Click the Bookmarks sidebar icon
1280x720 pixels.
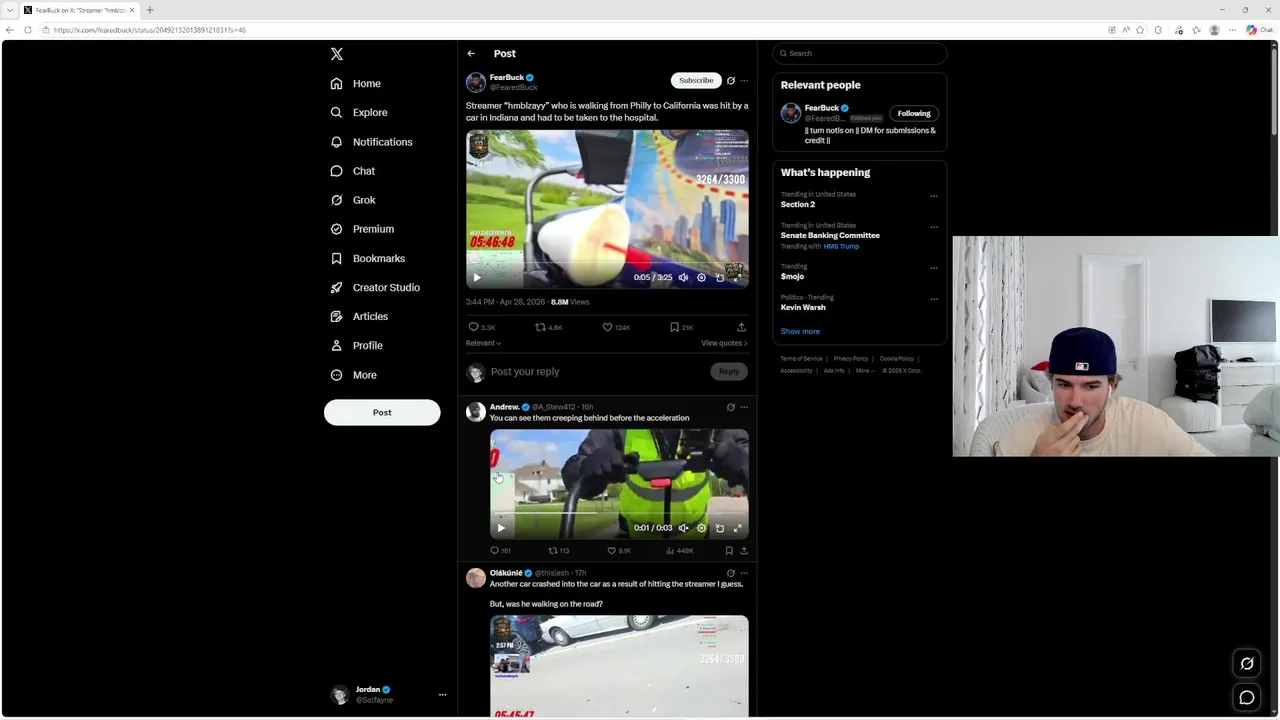337,258
